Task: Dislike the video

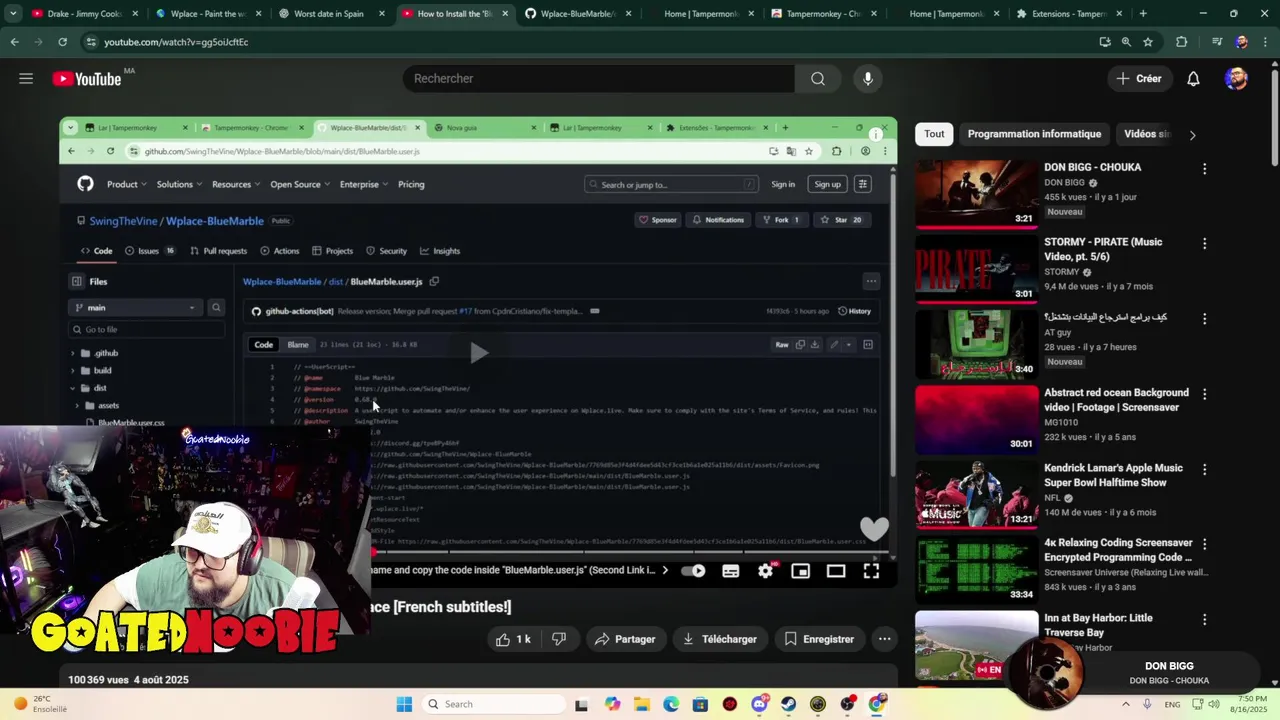Action: click(x=559, y=639)
